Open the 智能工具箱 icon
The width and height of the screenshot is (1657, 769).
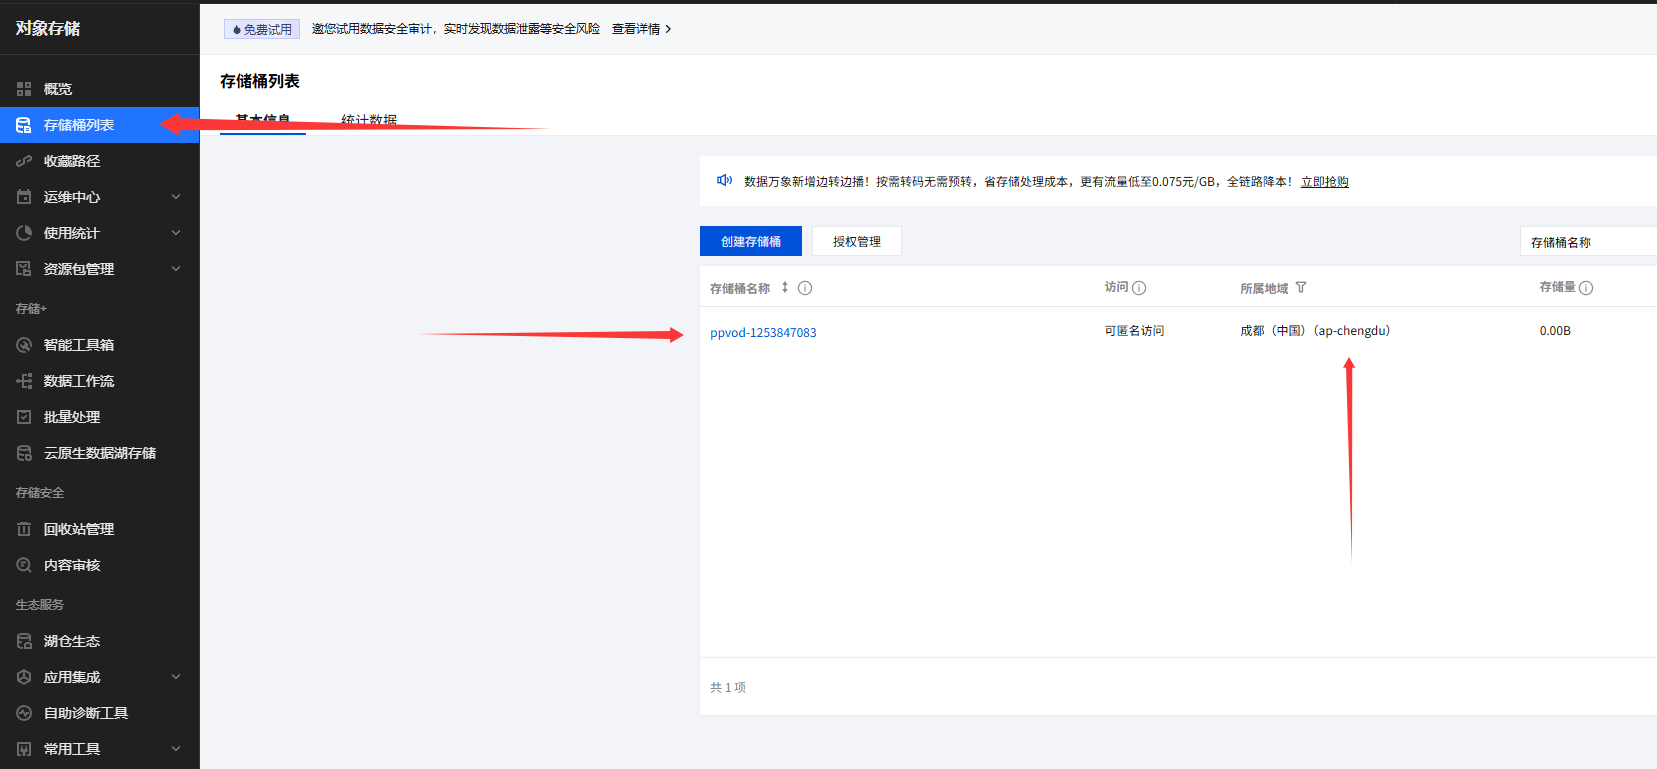[x=24, y=345]
